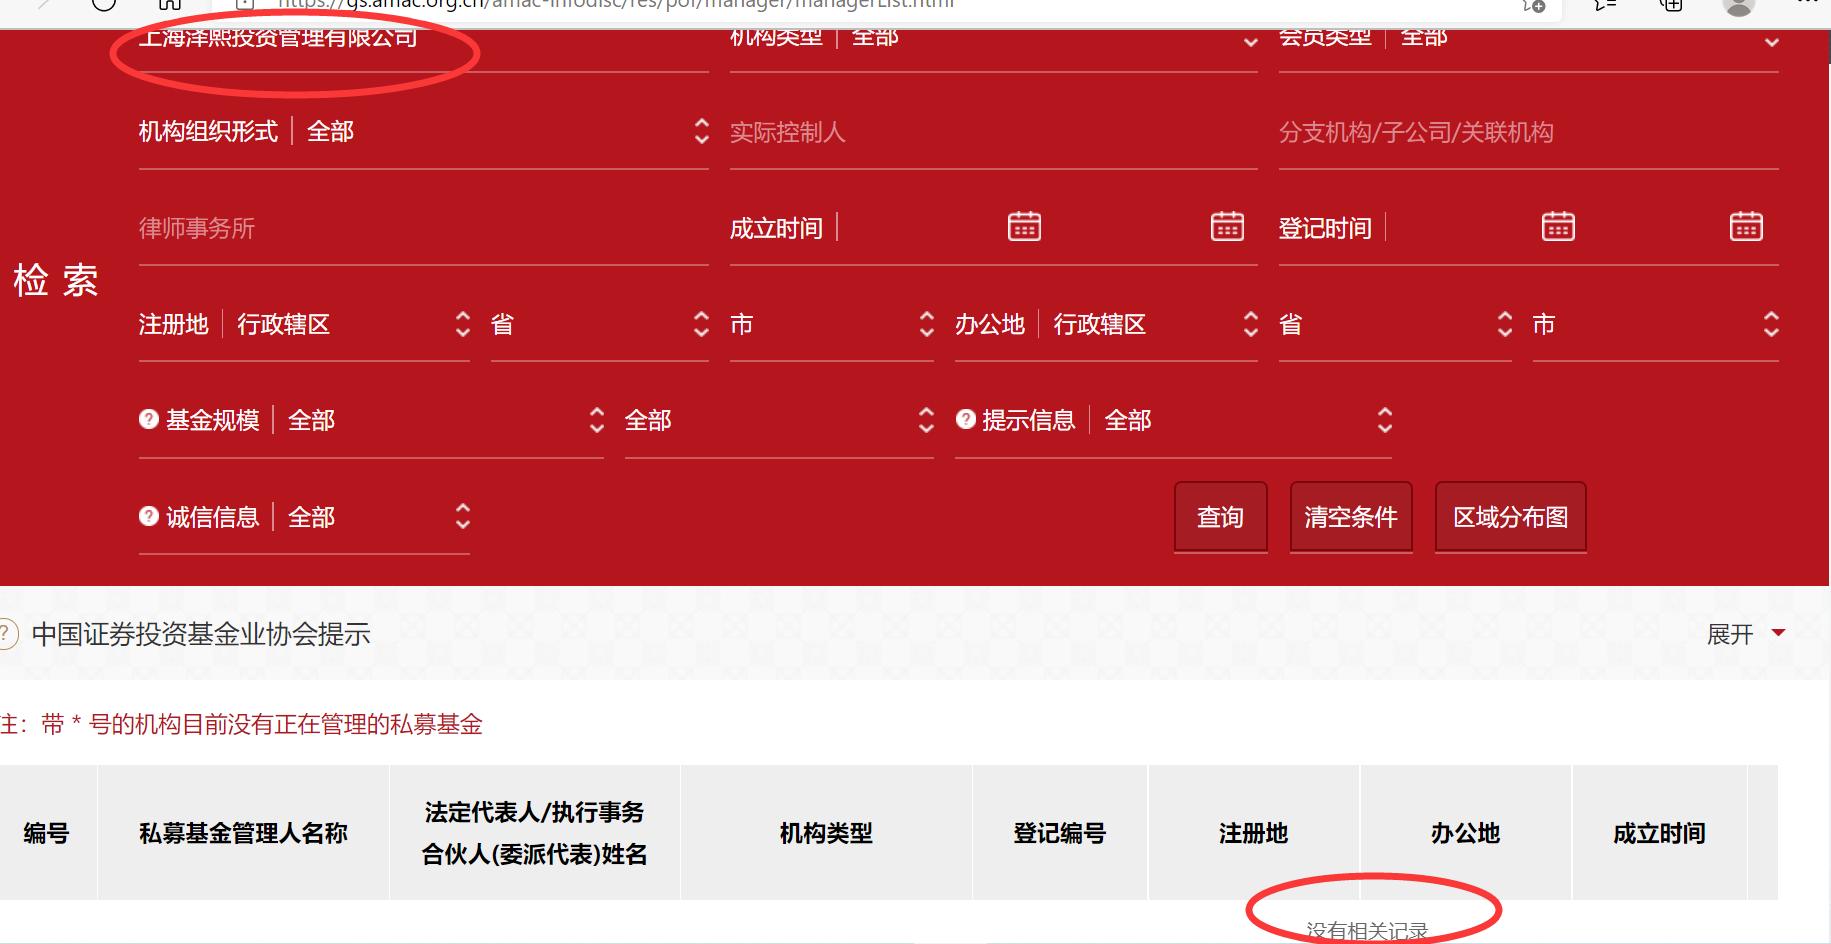
Task: Open calendar picker for 登记时间 end date
Action: coord(1748,226)
